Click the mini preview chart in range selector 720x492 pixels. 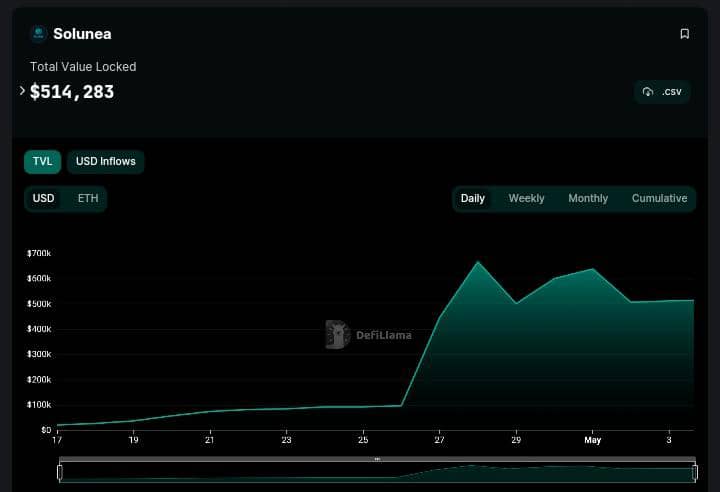coord(377,472)
